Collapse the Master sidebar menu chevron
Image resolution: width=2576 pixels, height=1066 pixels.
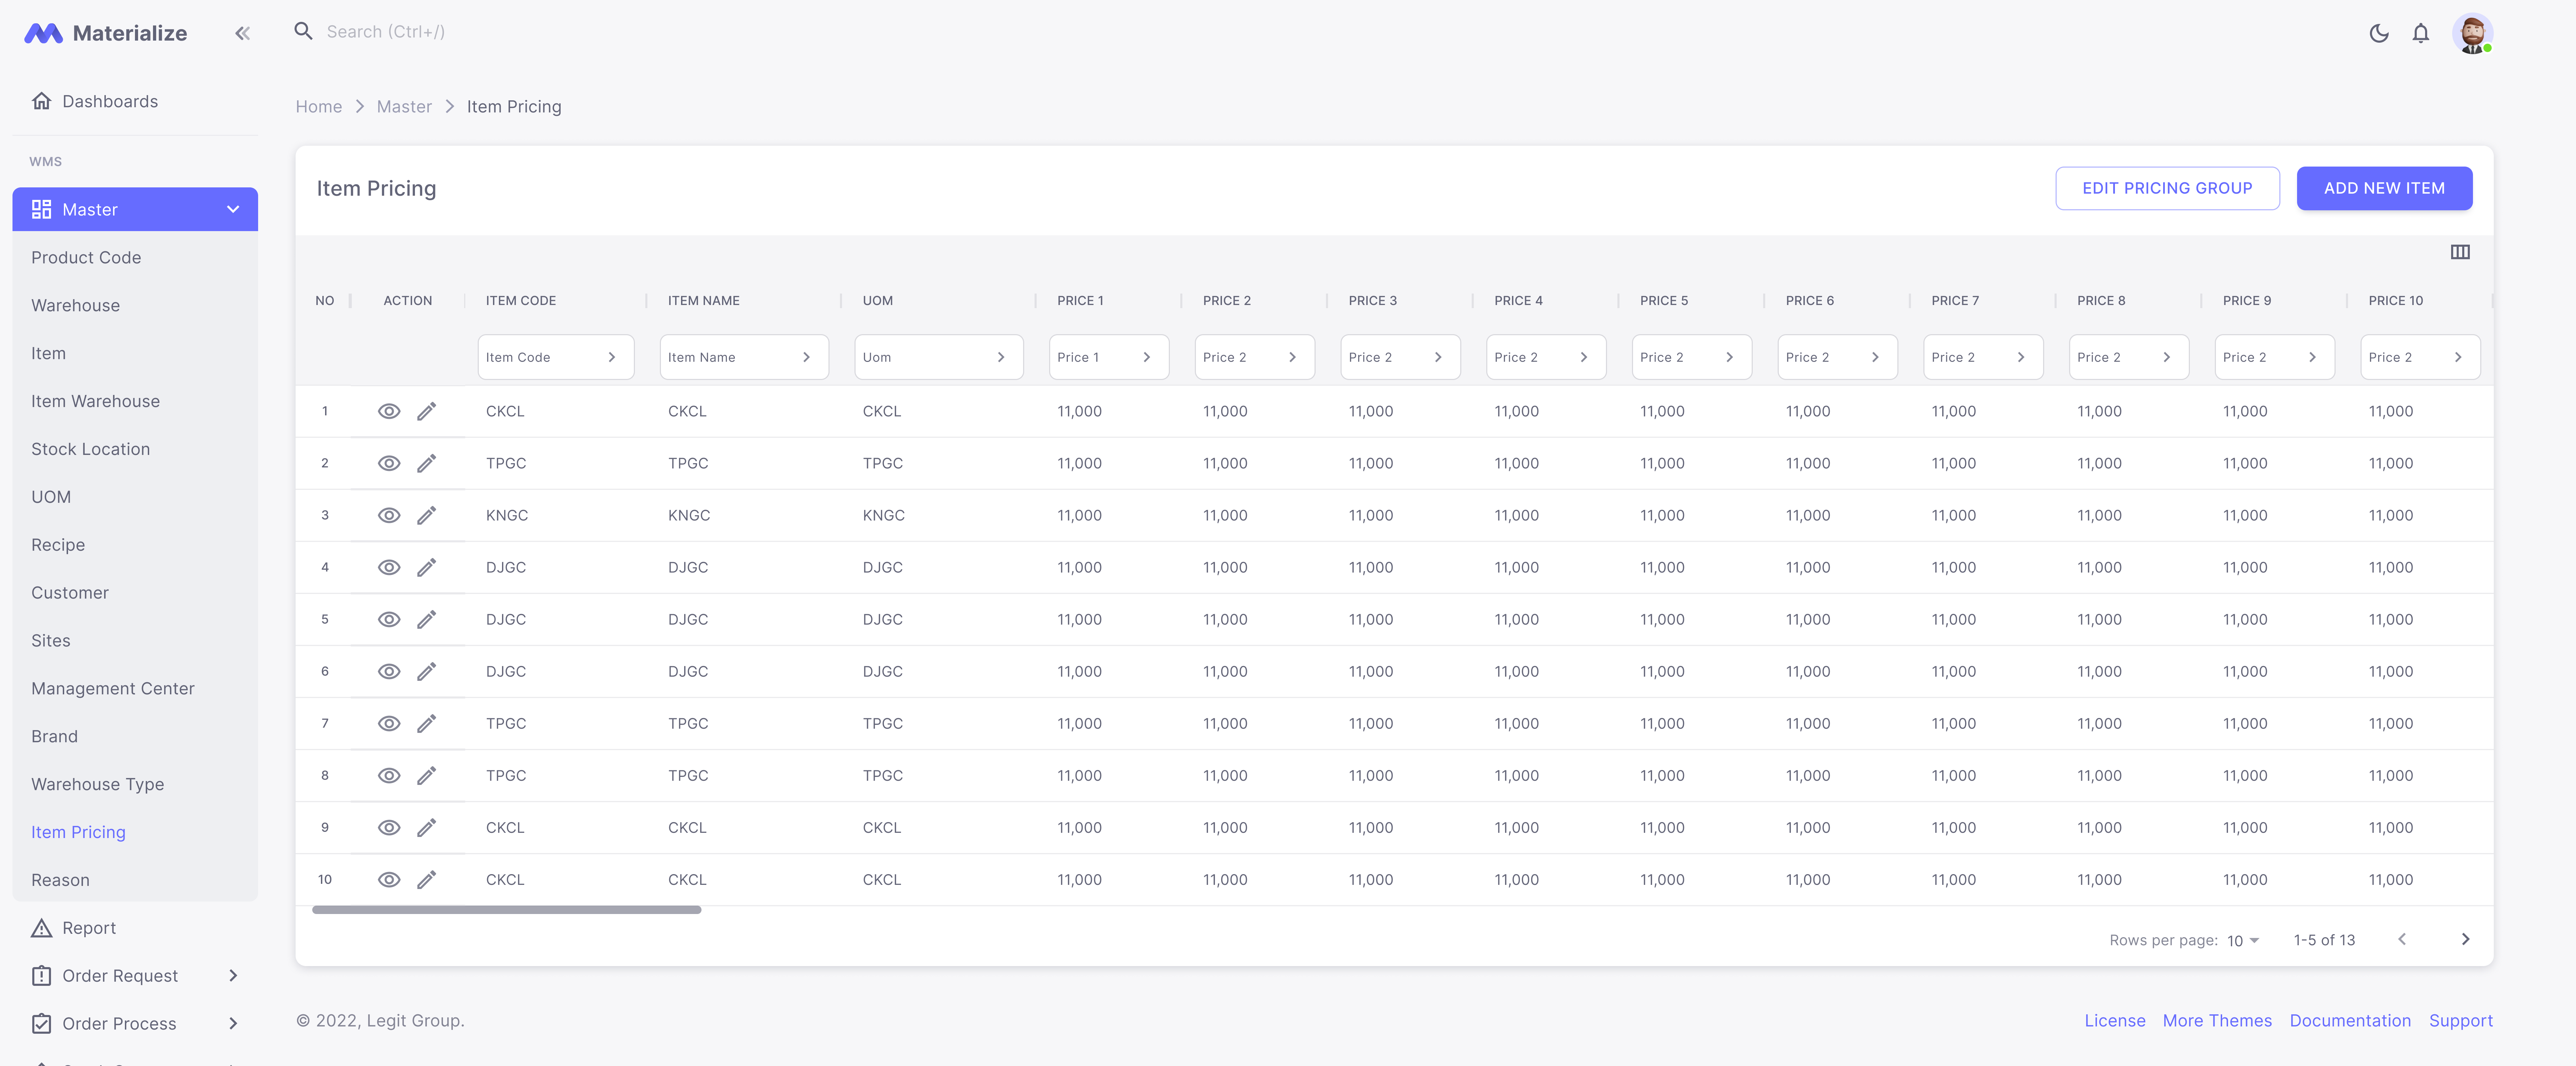tap(233, 209)
